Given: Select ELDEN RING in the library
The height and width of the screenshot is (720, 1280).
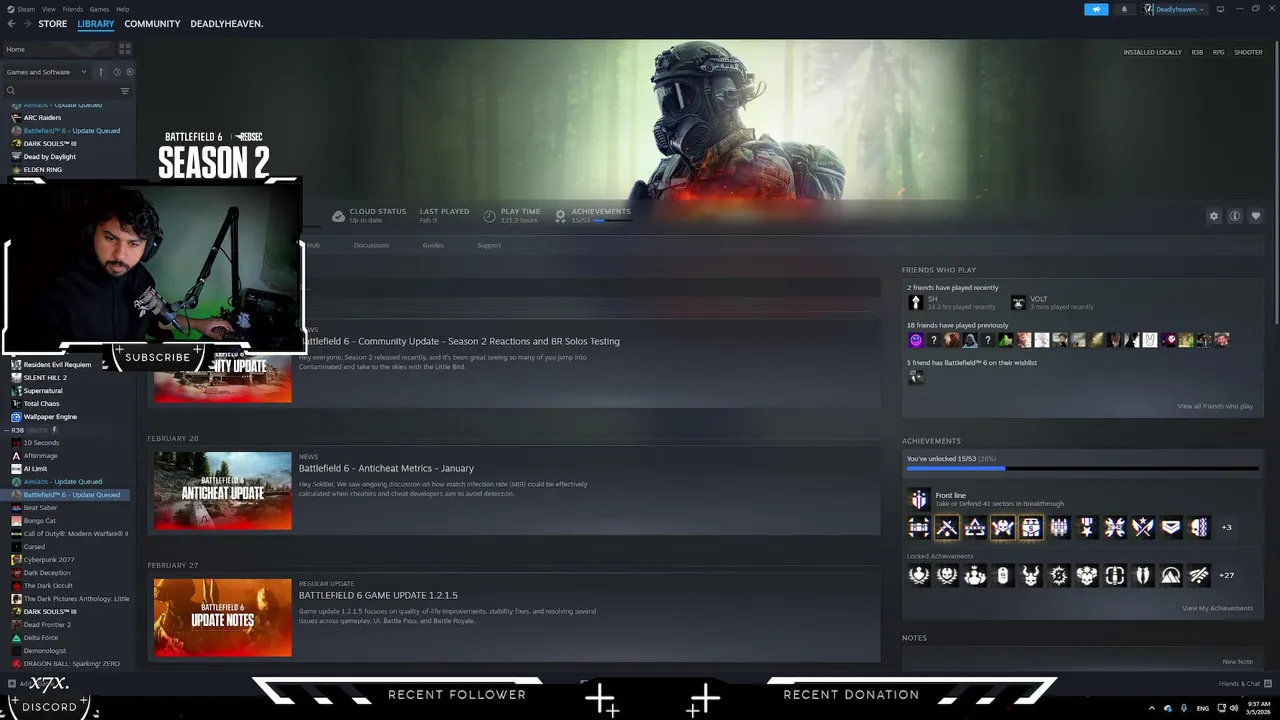Looking at the screenshot, I should 43,170.
